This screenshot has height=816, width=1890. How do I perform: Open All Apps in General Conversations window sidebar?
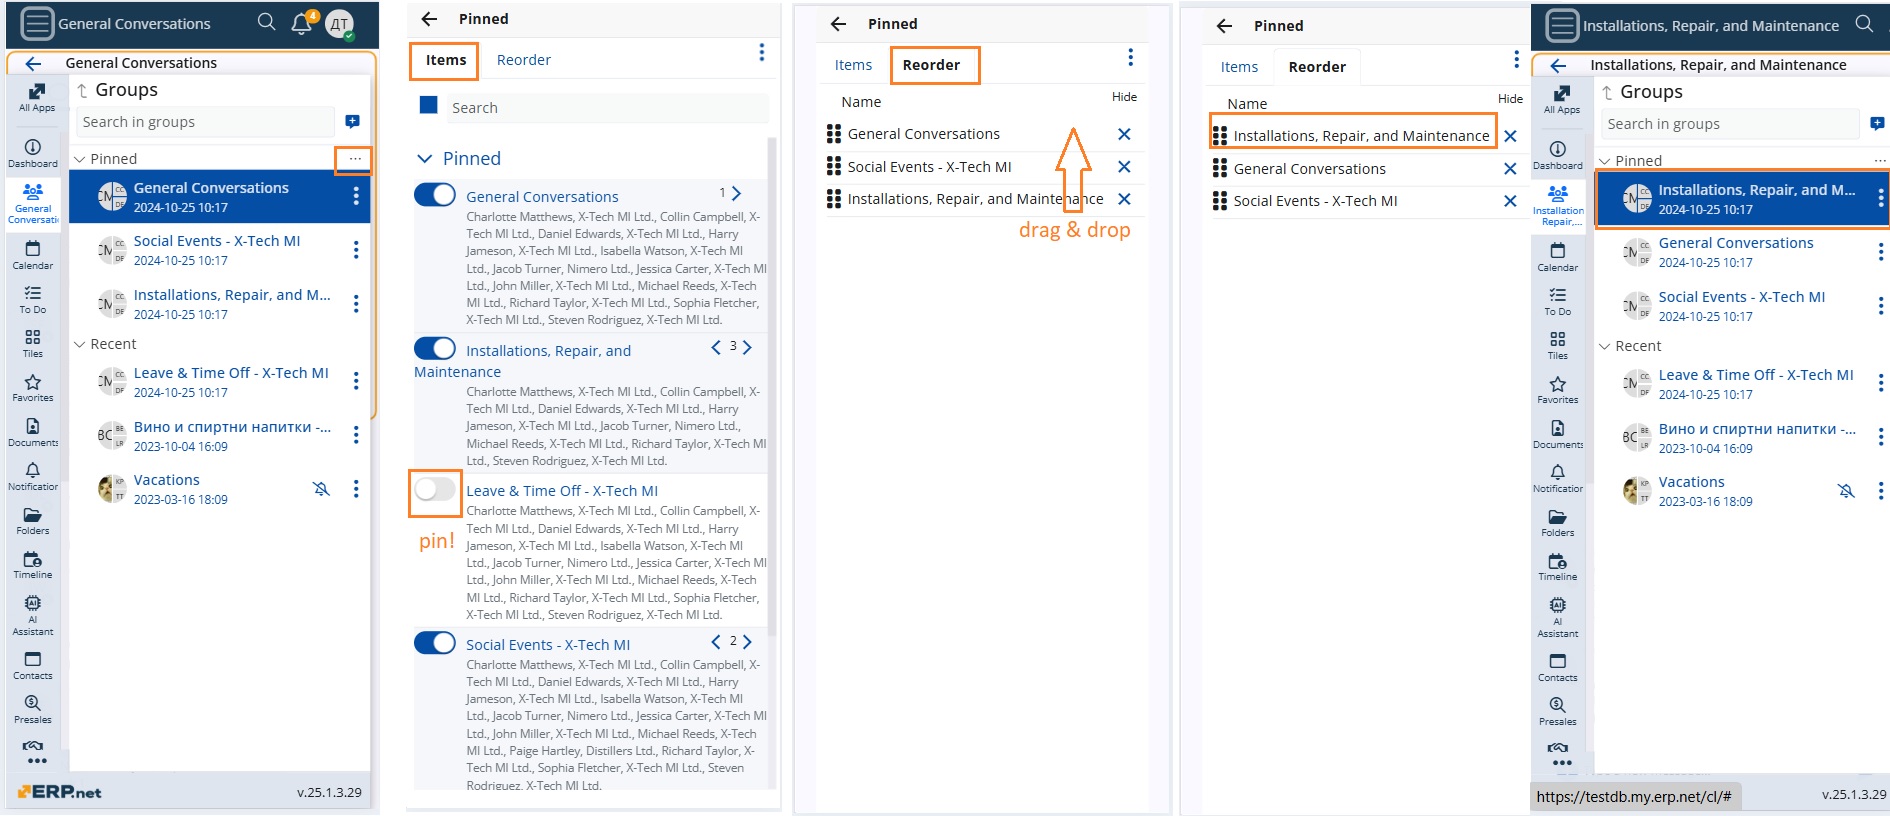click(x=37, y=98)
